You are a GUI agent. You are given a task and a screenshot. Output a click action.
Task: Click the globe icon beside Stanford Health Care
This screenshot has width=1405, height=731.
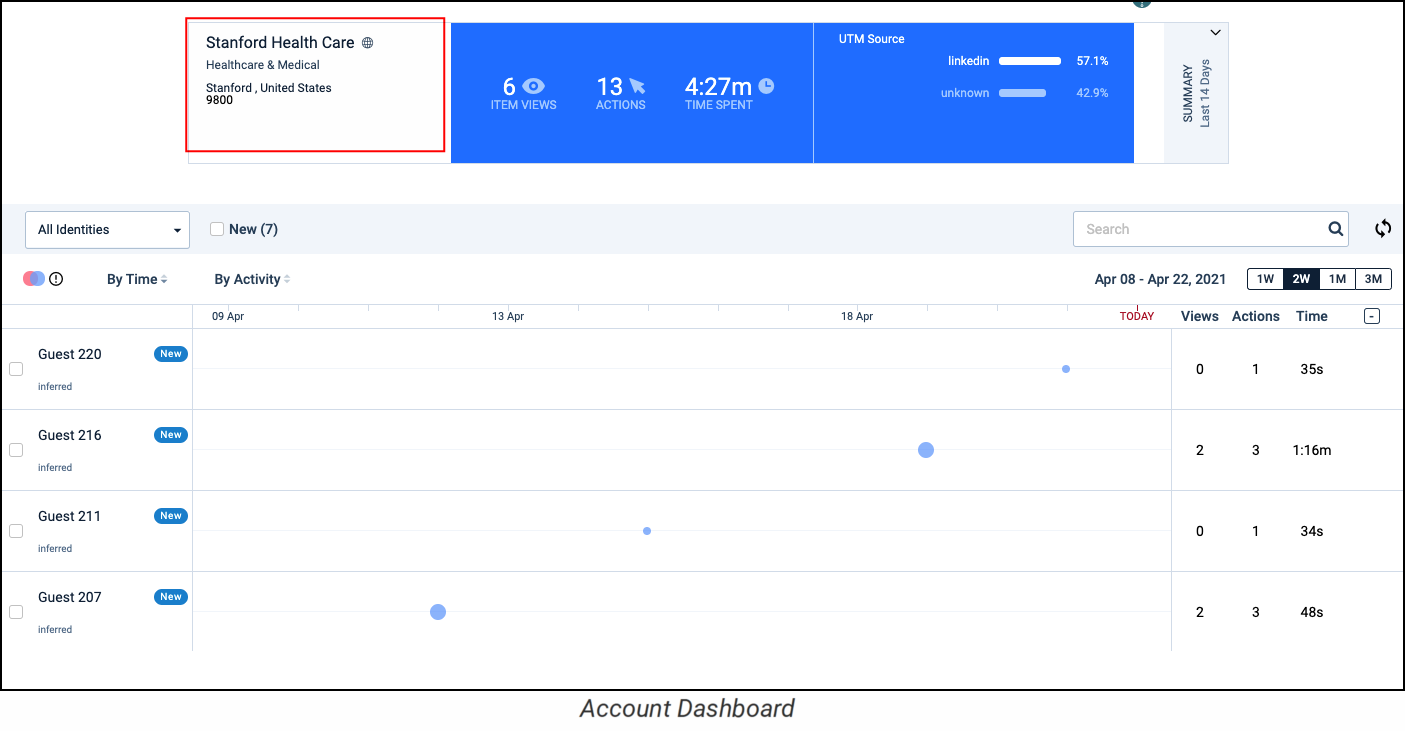(x=368, y=43)
